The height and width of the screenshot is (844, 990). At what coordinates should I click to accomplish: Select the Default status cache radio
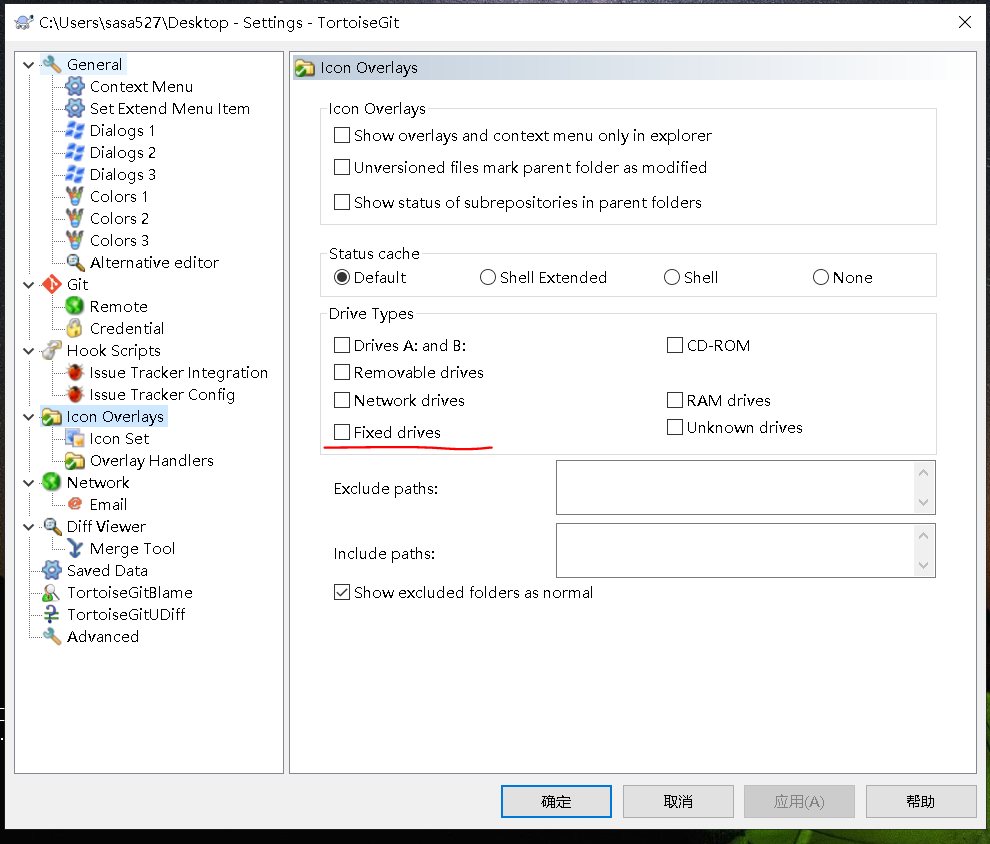[x=342, y=277]
